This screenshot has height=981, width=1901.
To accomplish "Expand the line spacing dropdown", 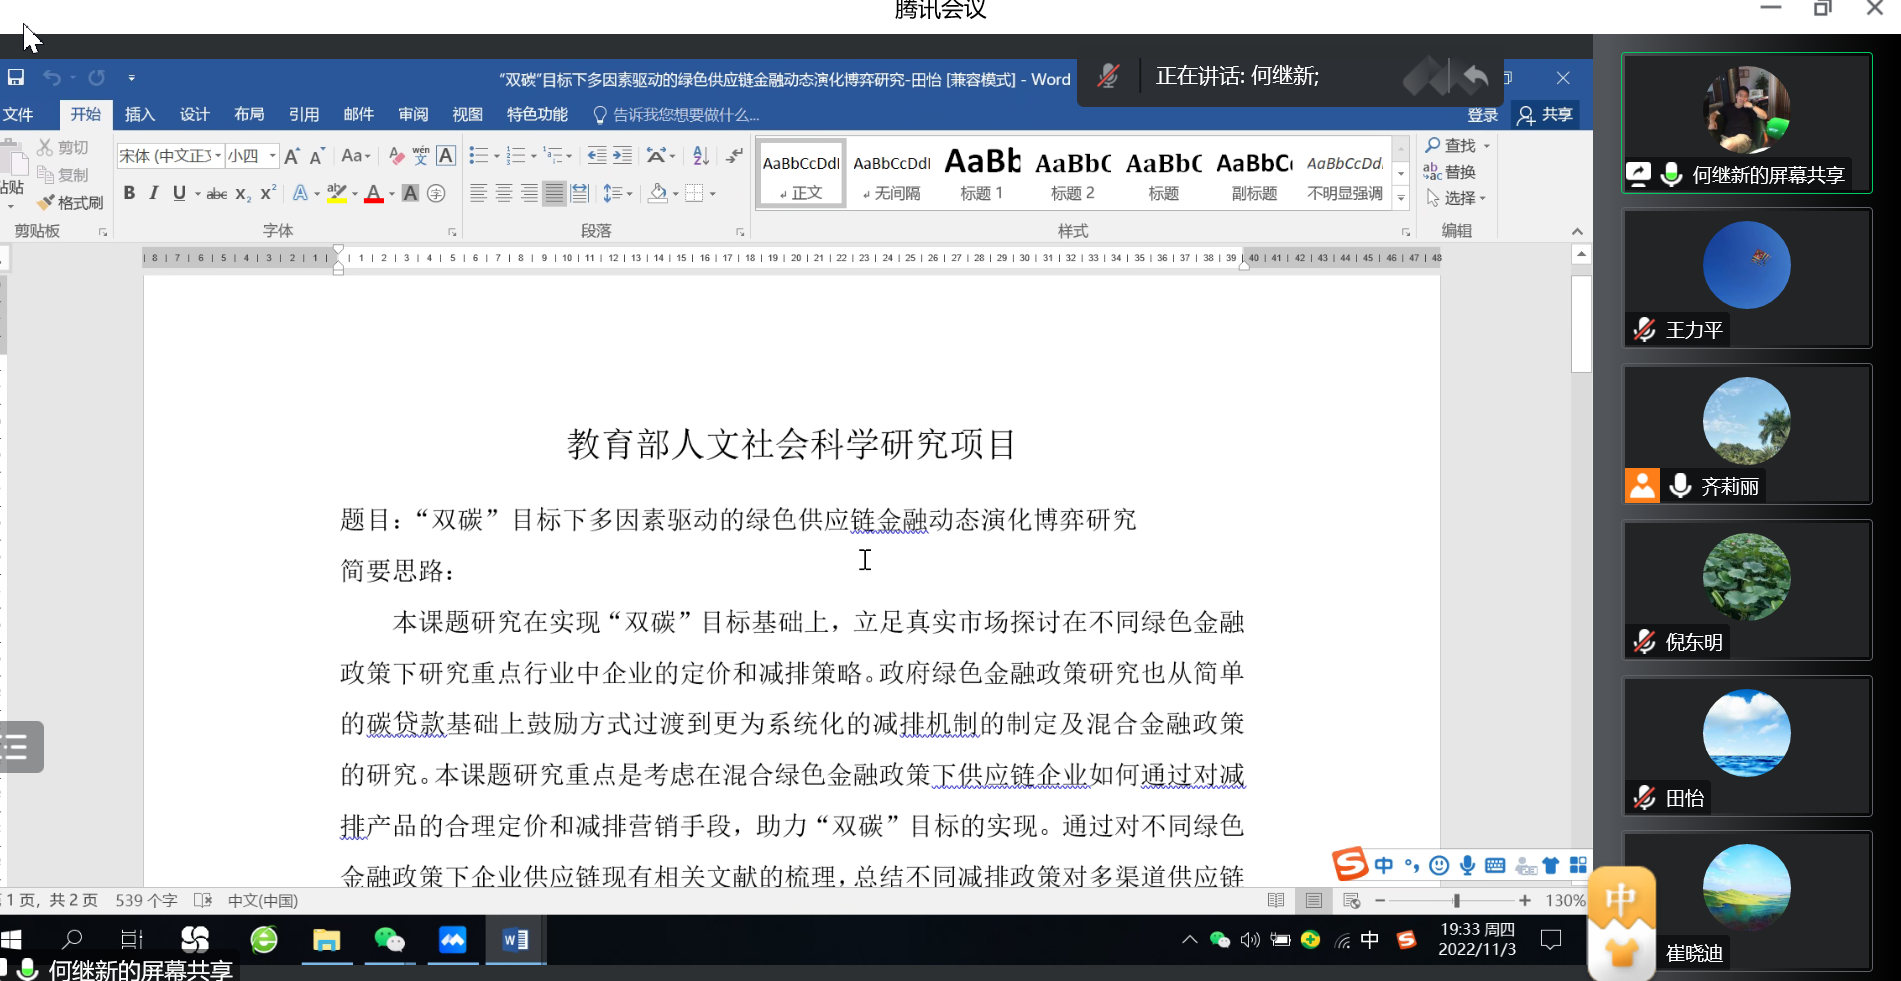I will pos(629,194).
